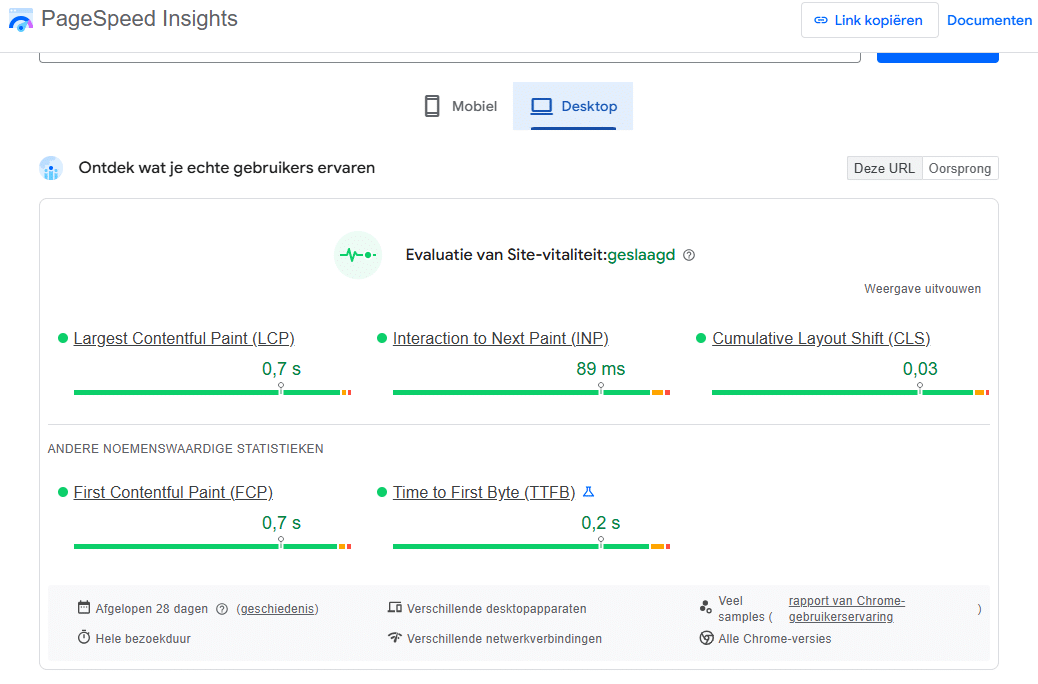The width and height of the screenshot is (1038, 684).
Task: Click the green dot beside CLS metric
Action: click(x=701, y=338)
